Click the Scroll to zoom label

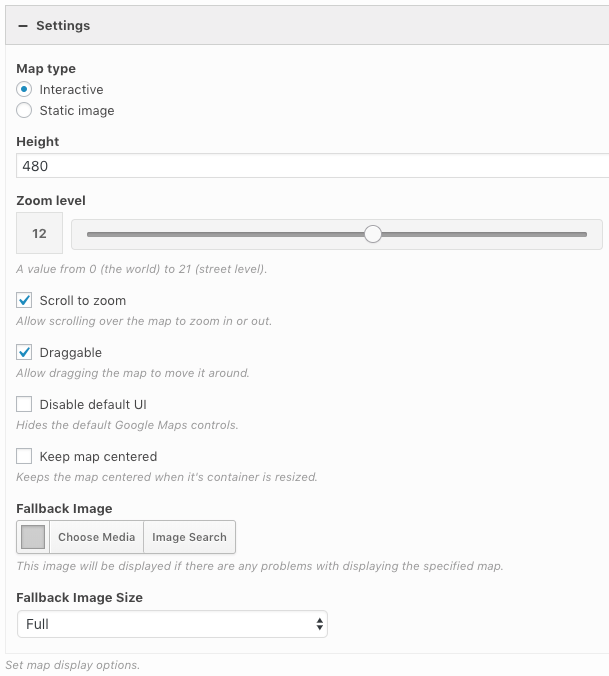click(83, 300)
